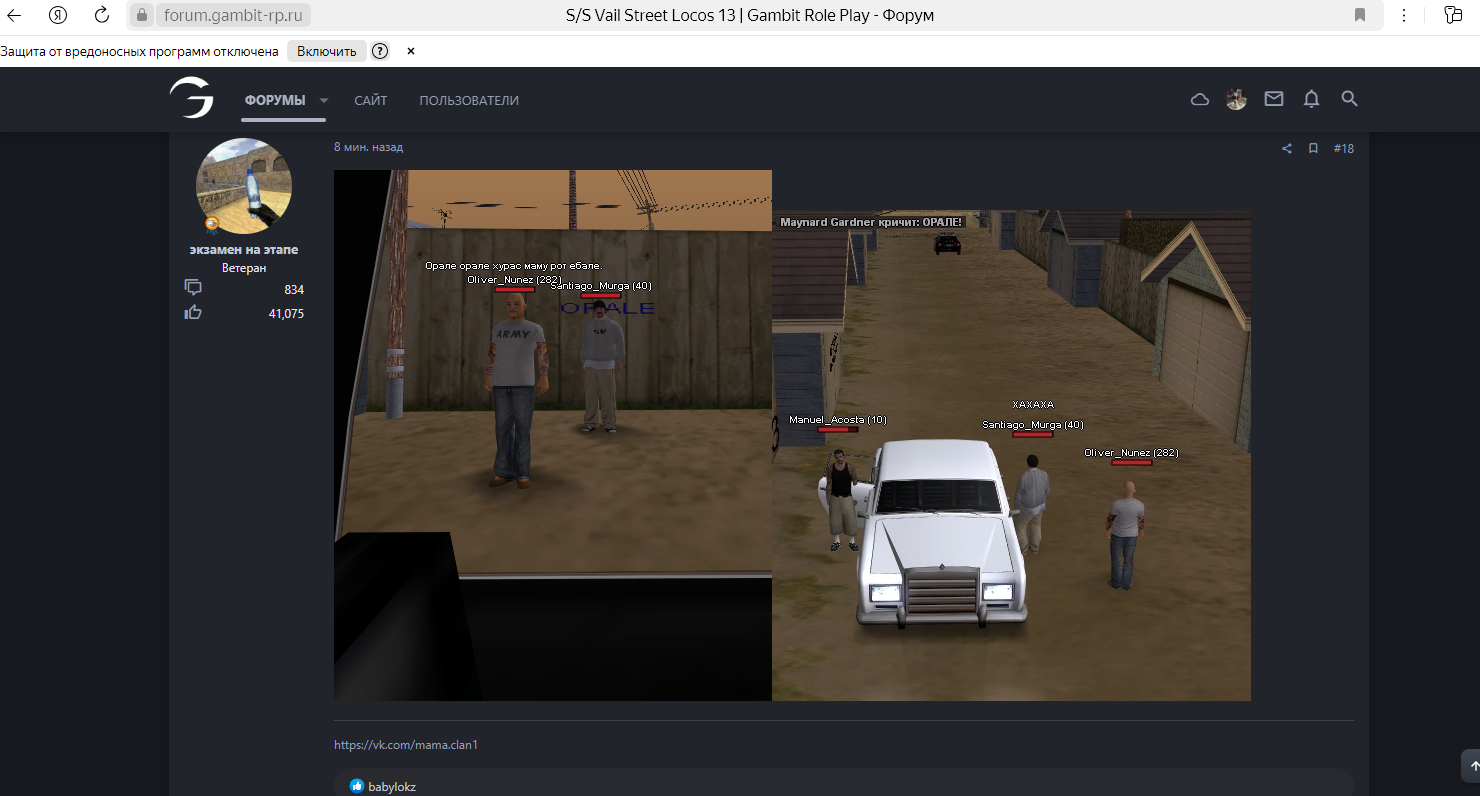The height and width of the screenshot is (796, 1480).
Task: Open the notifications bell
Action: coord(1311,99)
